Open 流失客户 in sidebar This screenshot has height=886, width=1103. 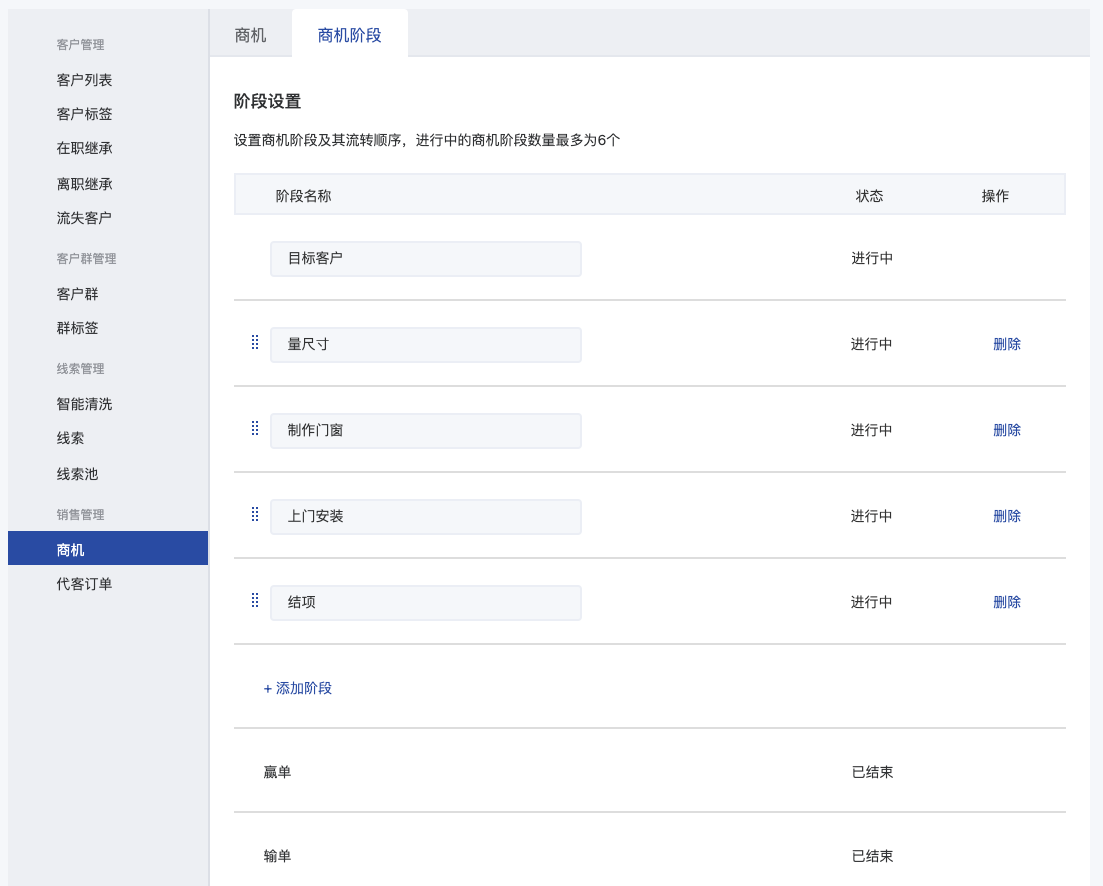tap(84, 218)
